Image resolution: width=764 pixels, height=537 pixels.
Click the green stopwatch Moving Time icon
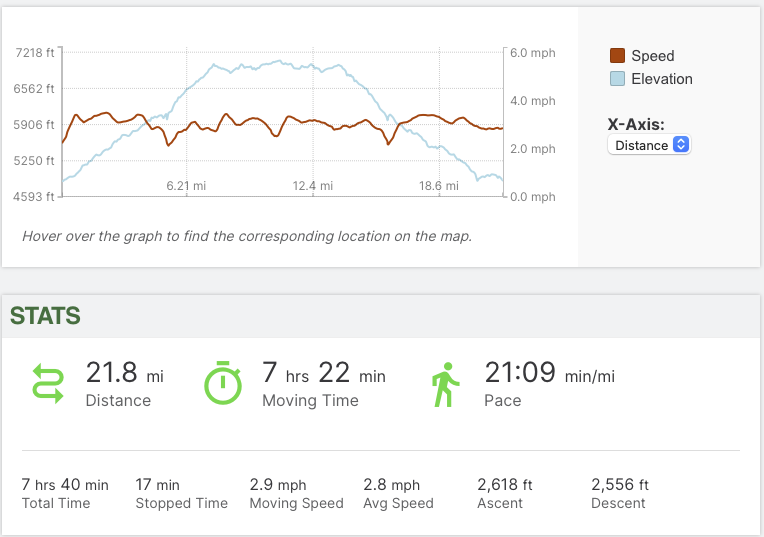222,383
